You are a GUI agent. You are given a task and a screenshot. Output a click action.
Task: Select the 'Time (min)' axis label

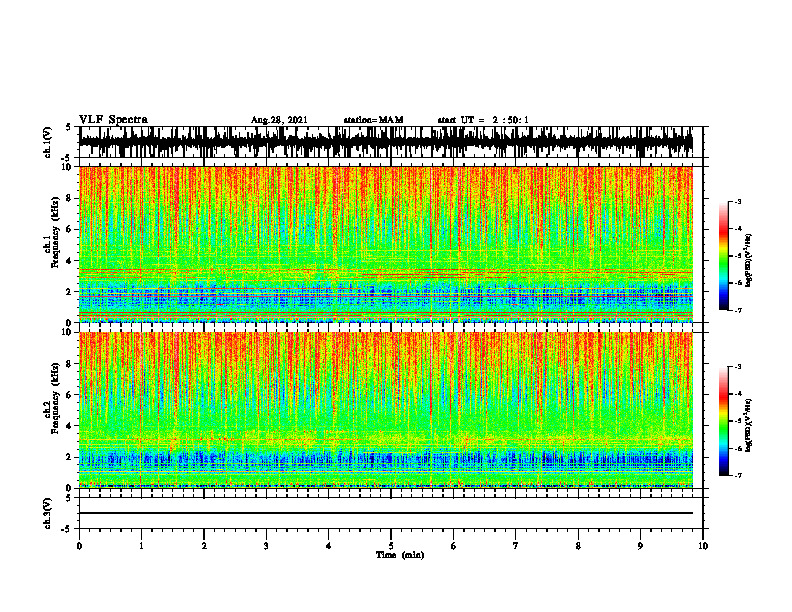pos(400,555)
